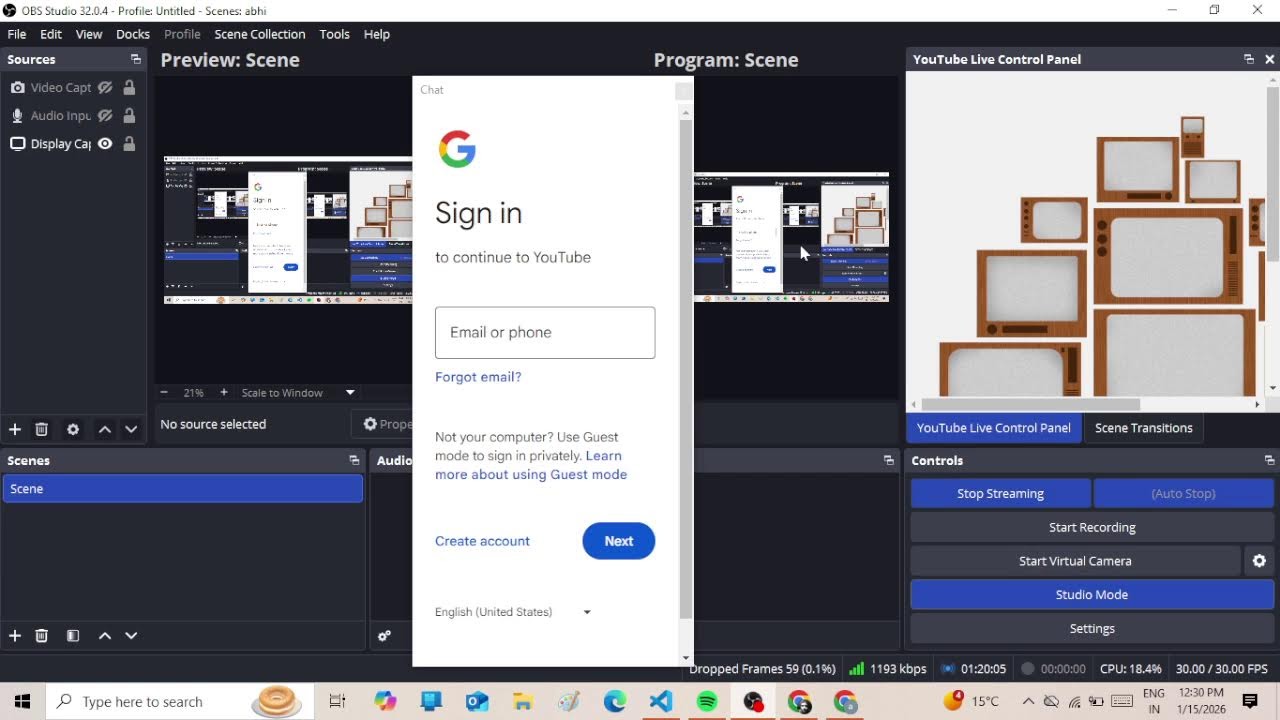The height and width of the screenshot is (720, 1280).
Task: Remove selected scene with trash icon
Action: (x=42, y=635)
